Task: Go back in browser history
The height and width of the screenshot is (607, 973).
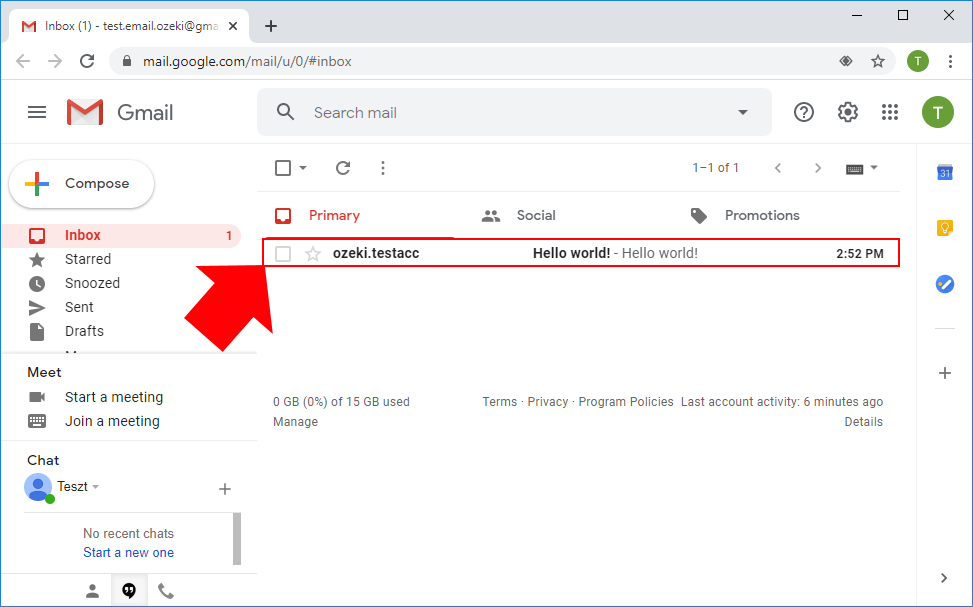Action: coord(23,61)
